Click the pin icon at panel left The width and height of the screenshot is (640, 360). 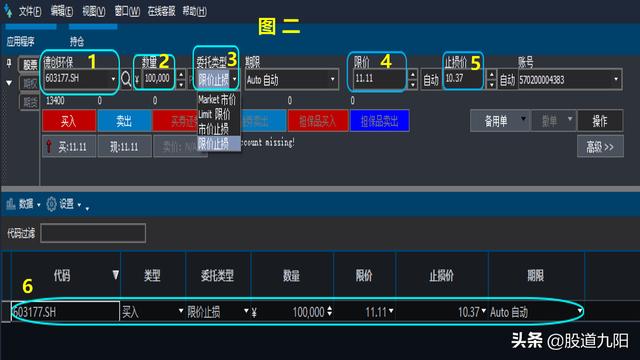pos(9,63)
